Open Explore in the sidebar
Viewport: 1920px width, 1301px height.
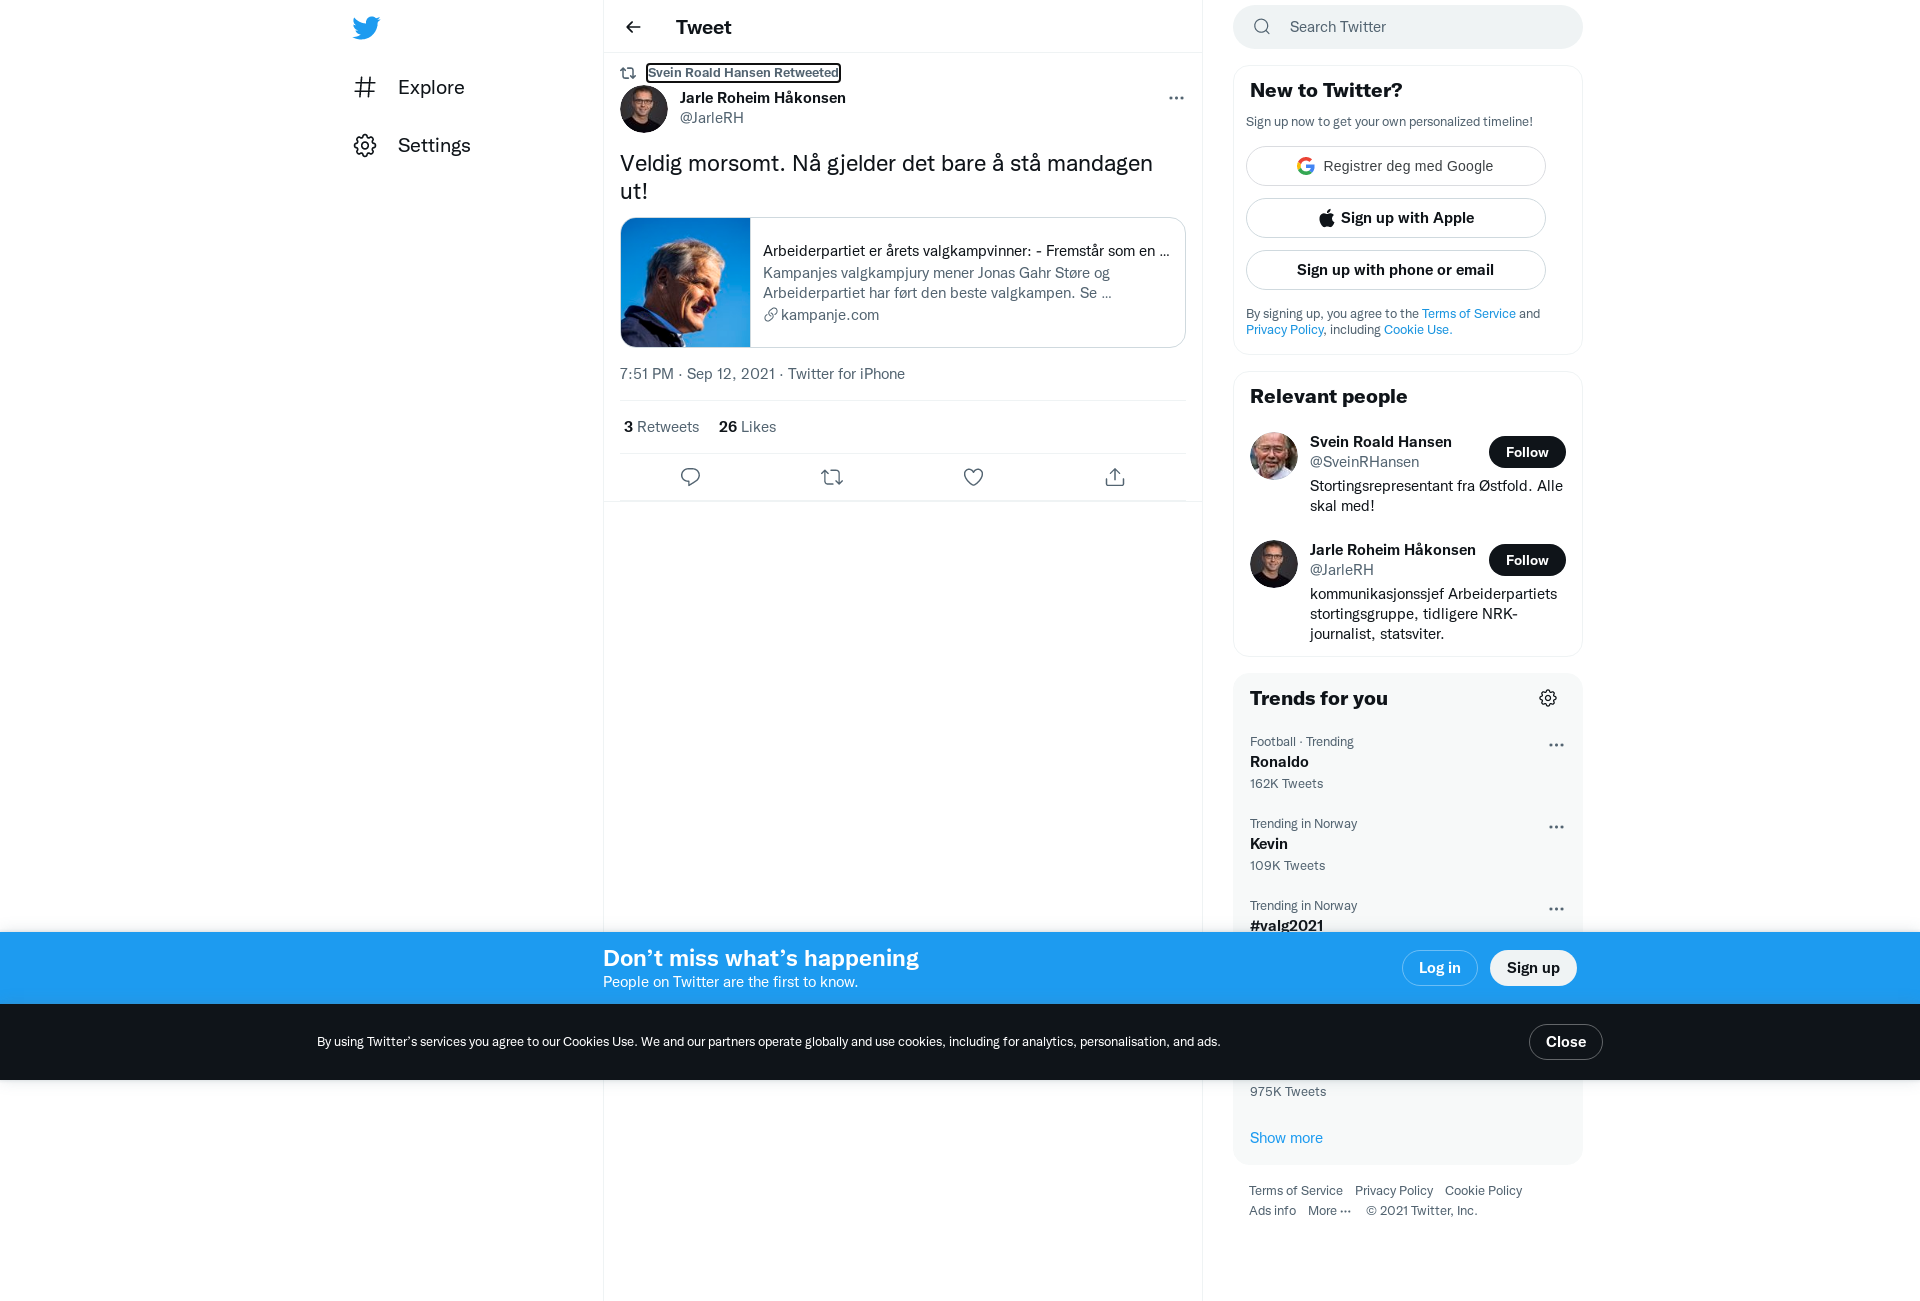pos(409,87)
